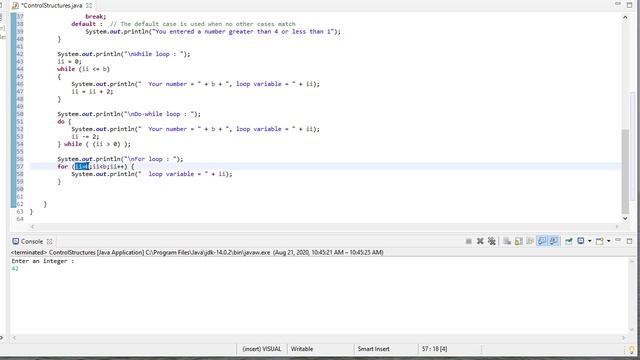
Task: Click the 'Enter an integer :' console line
Action: [x=43, y=261]
